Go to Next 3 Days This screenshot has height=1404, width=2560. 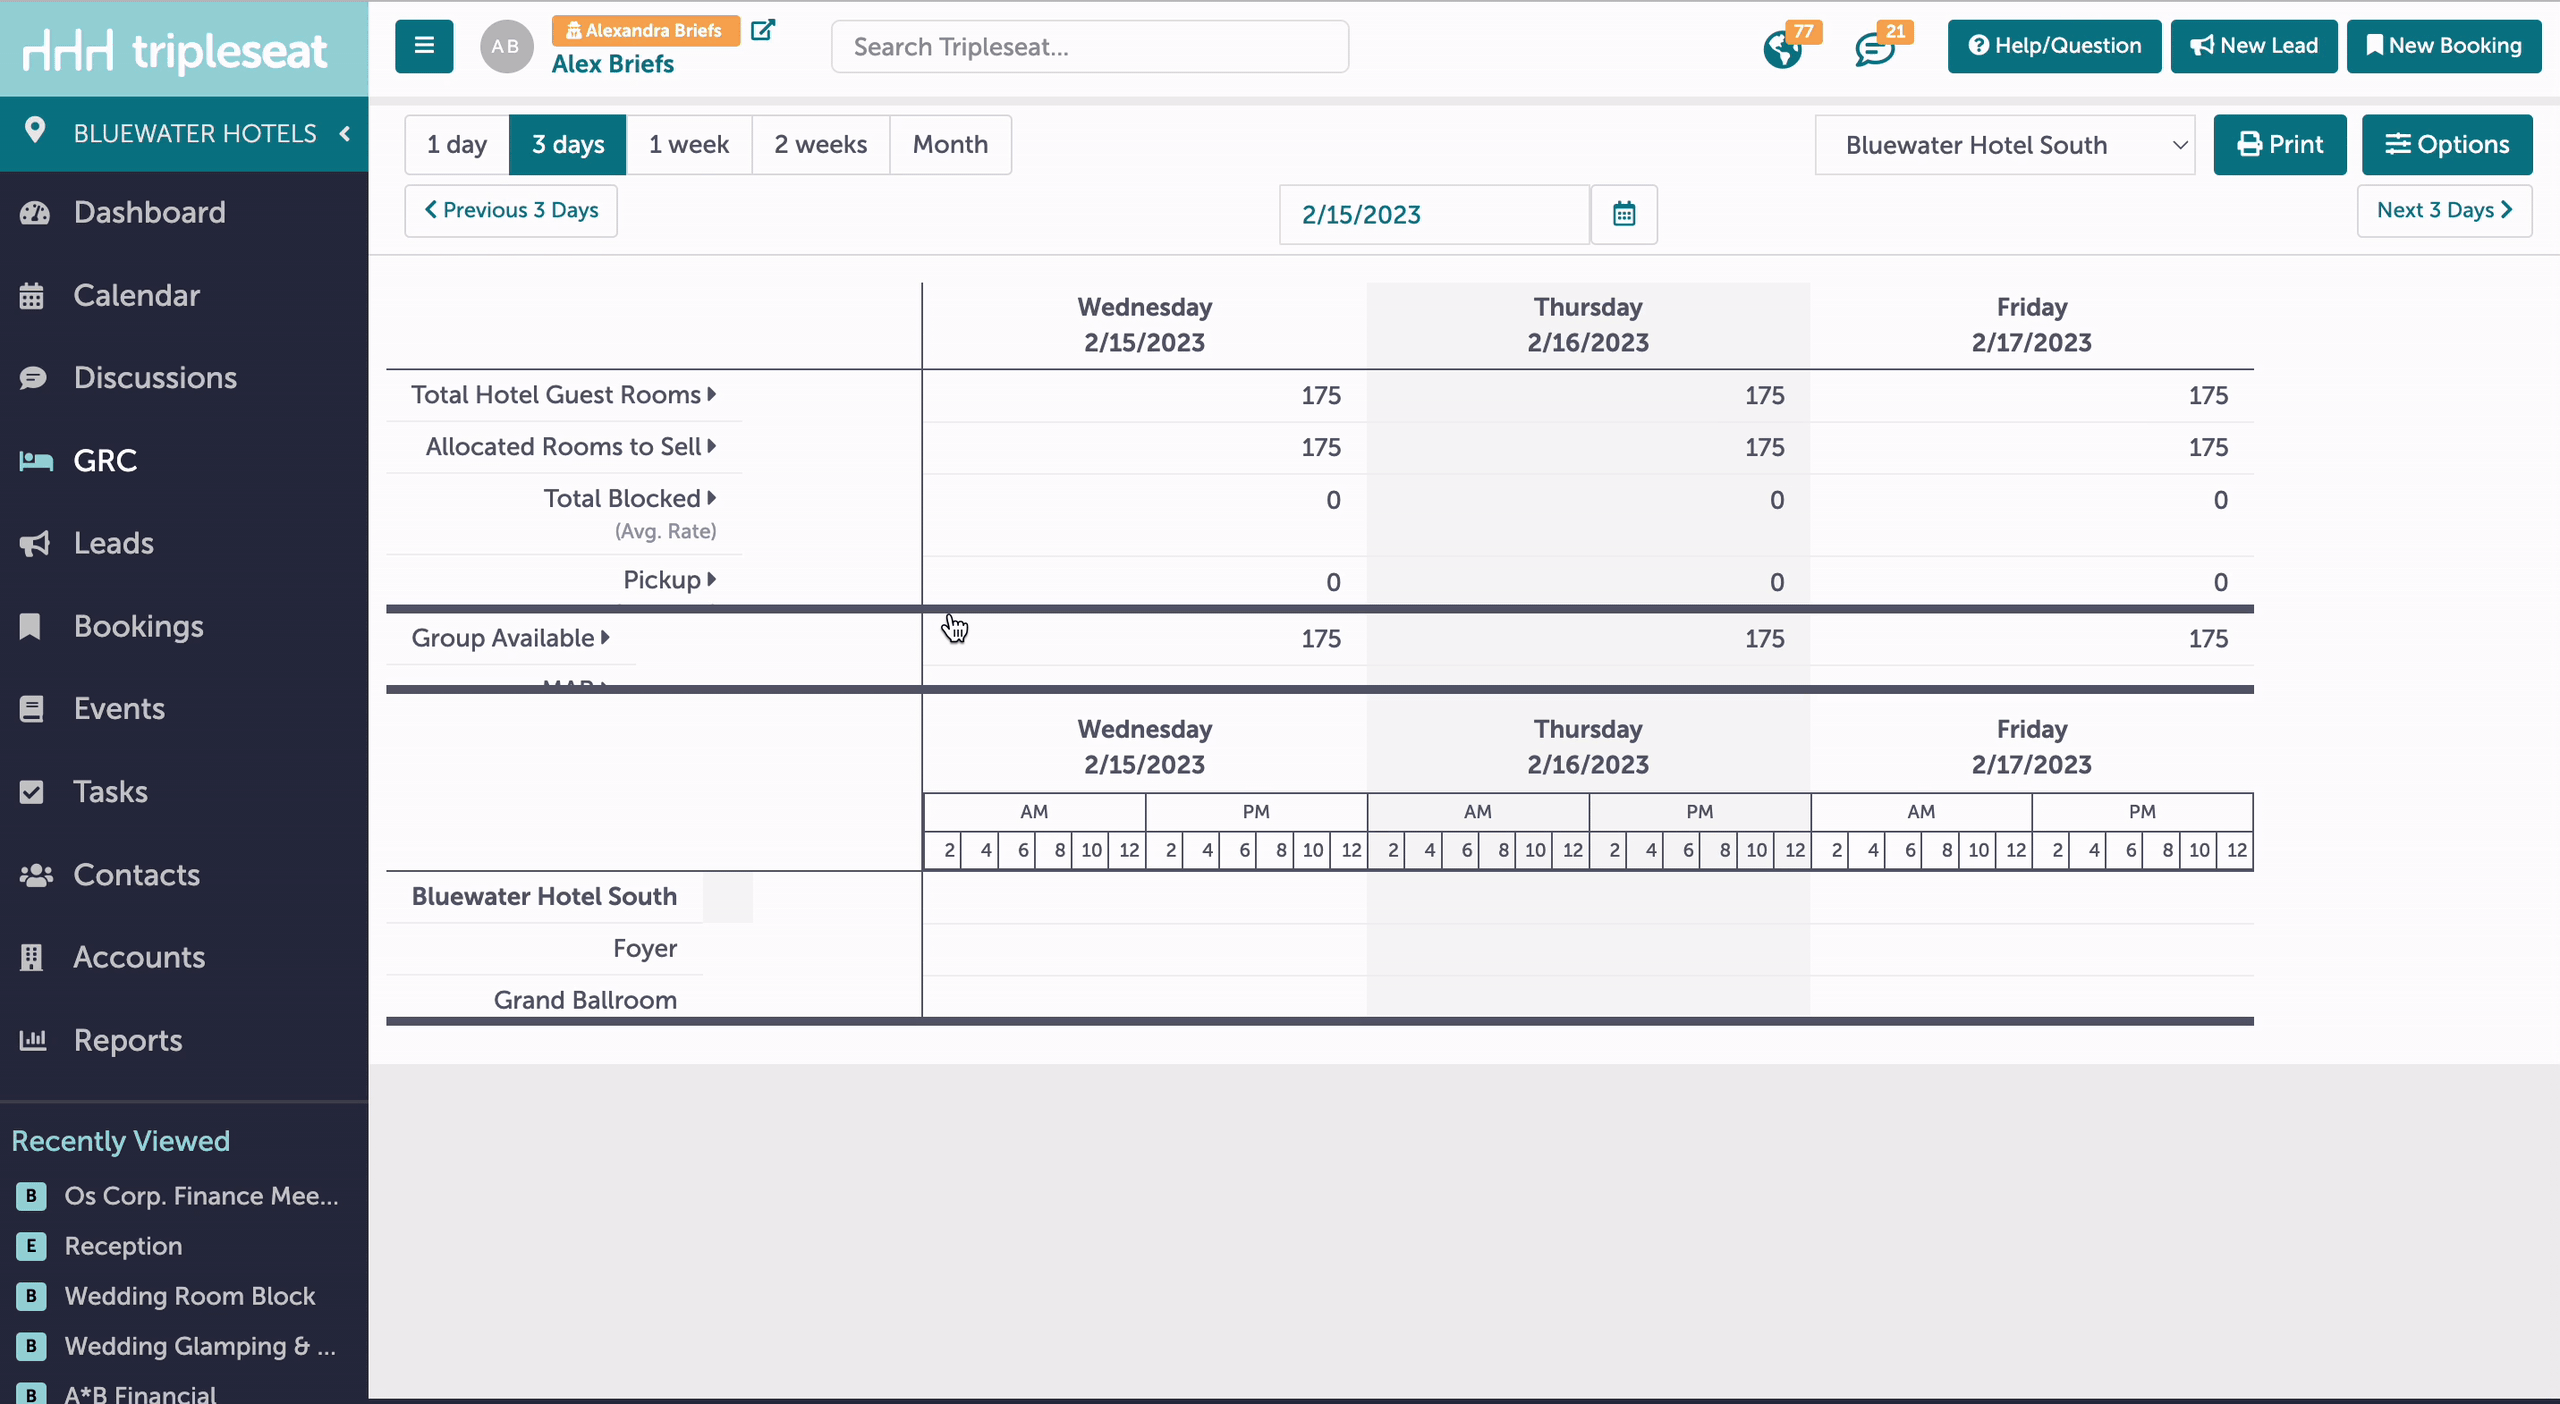[2444, 210]
